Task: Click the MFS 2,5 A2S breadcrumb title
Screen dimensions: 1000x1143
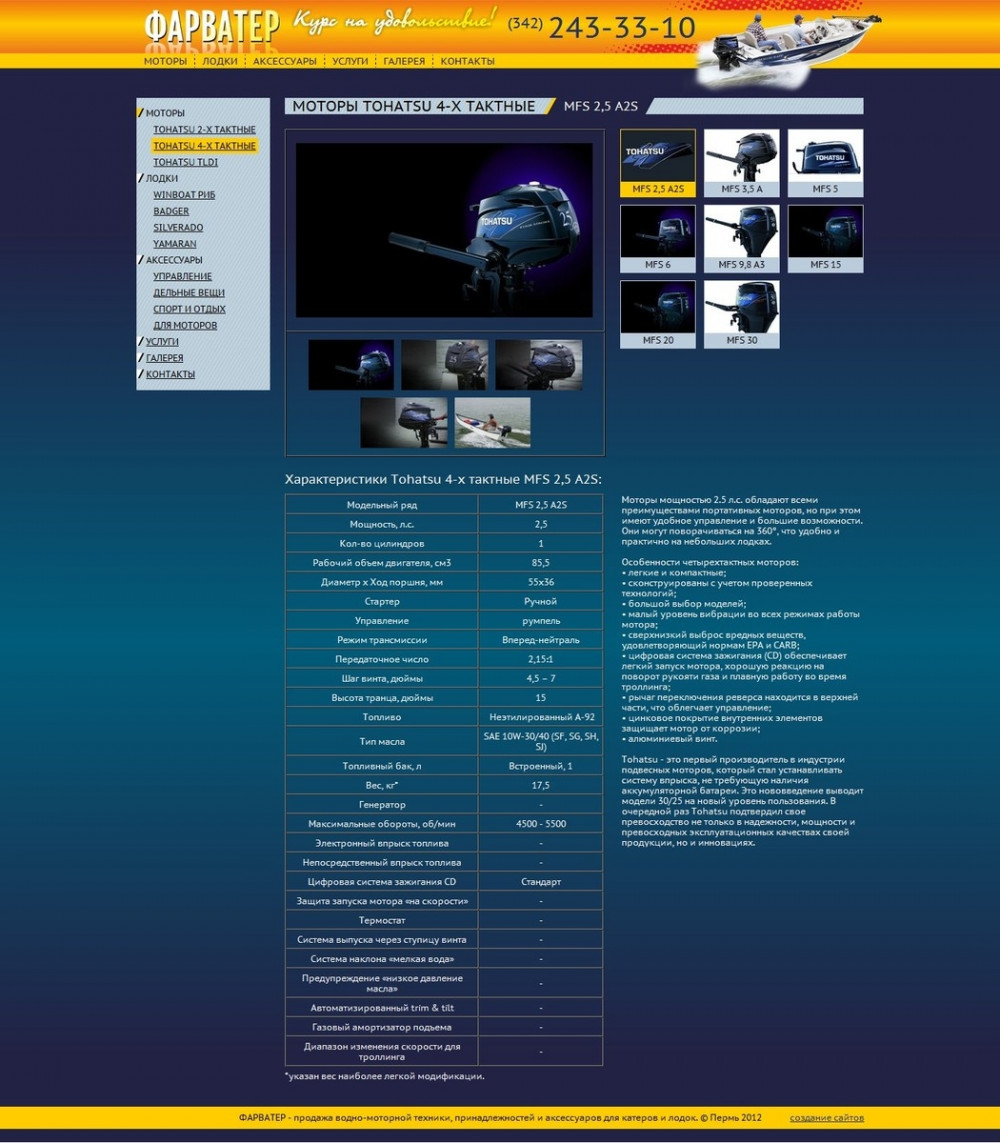Action: click(601, 106)
